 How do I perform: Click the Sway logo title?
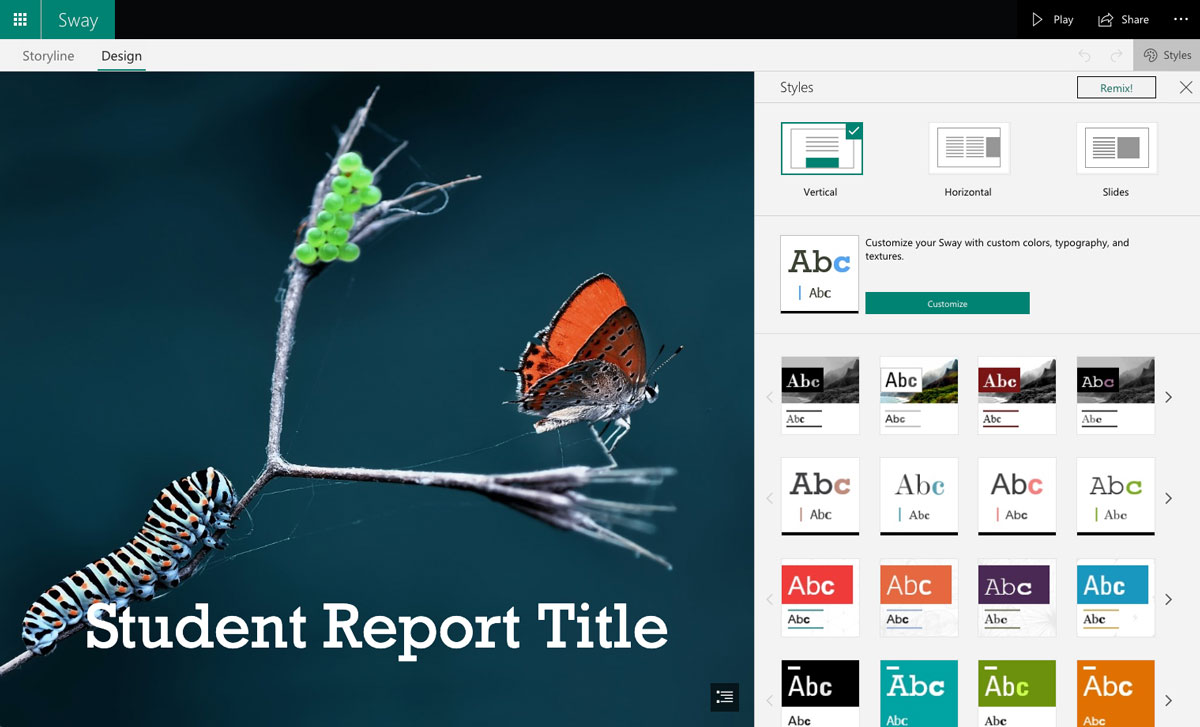pyautogui.click(x=78, y=20)
